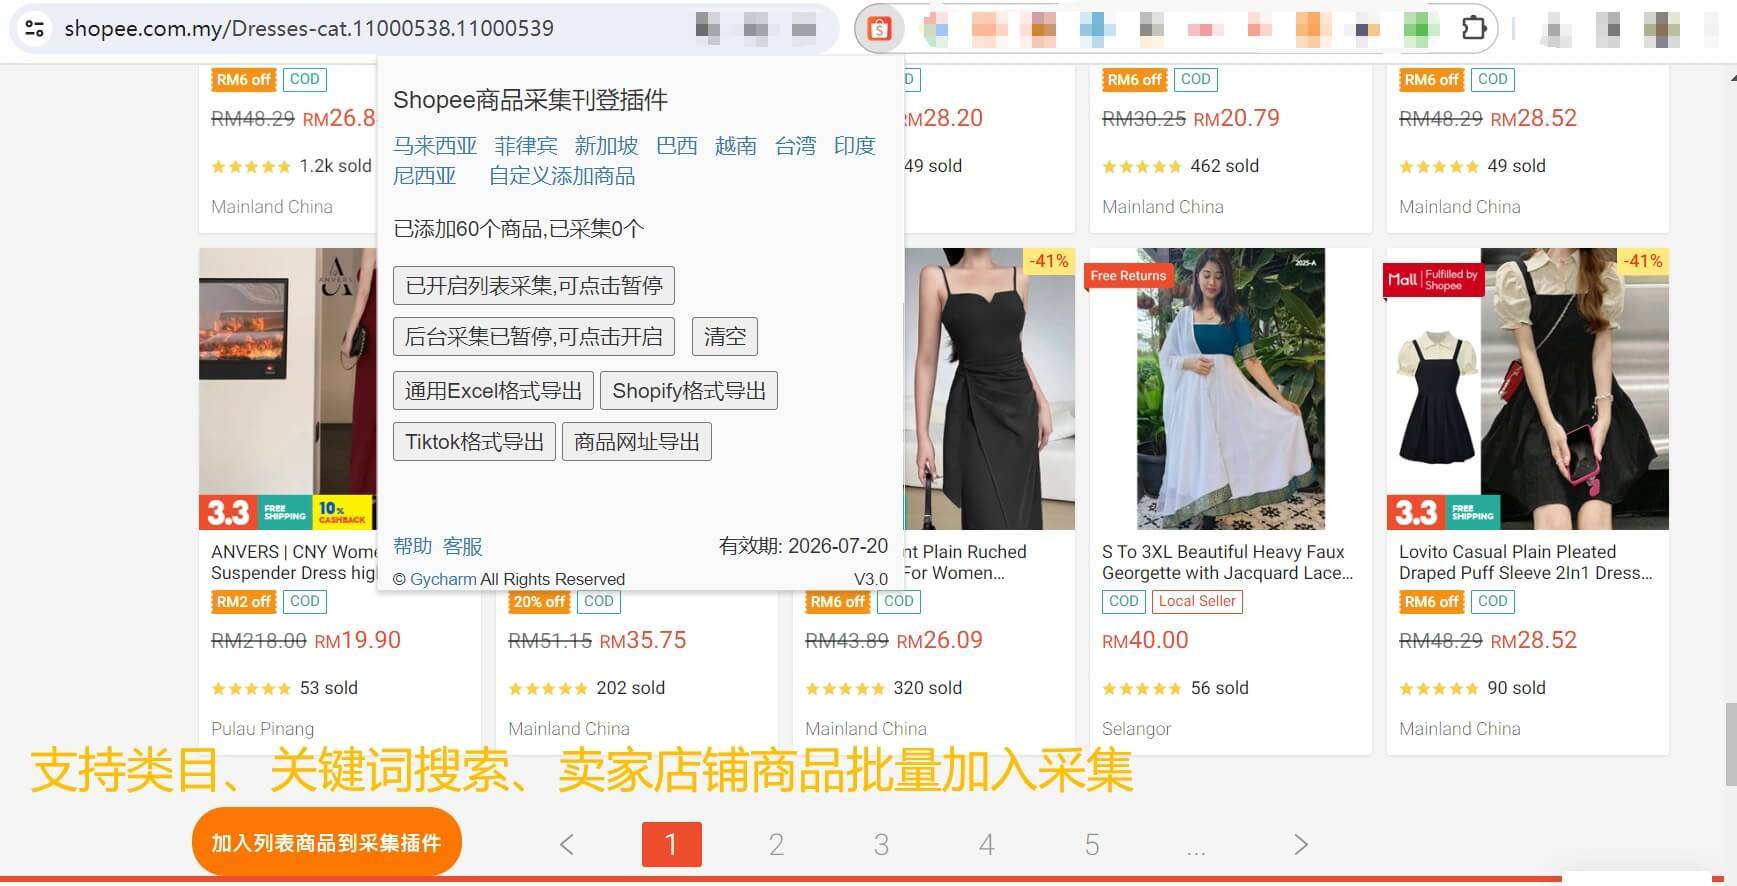Export using Tiktok格式导出 button
Viewport: 1737px width, 886px height.
tap(475, 441)
